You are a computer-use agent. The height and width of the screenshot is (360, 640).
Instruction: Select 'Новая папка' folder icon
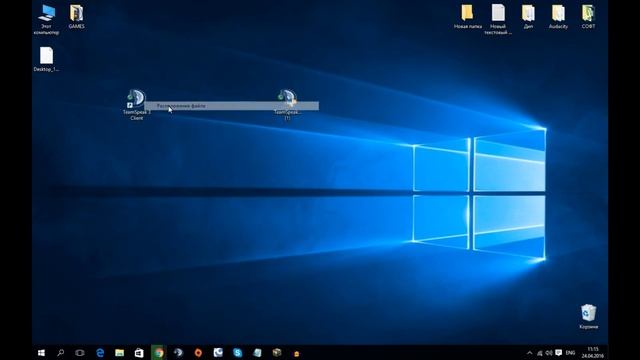tap(468, 17)
